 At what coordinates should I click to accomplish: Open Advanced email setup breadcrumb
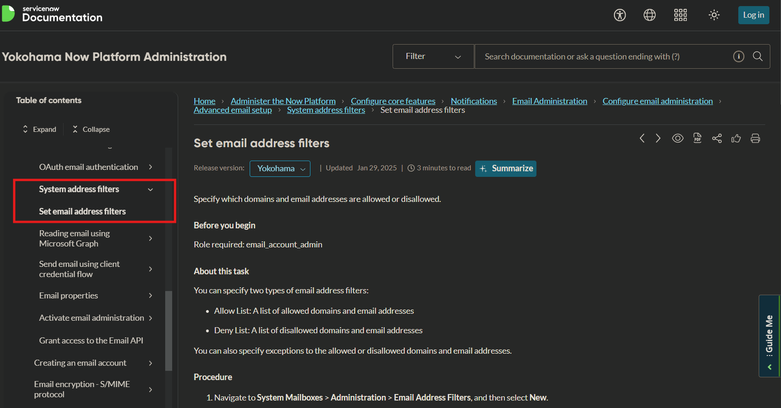[233, 110]
